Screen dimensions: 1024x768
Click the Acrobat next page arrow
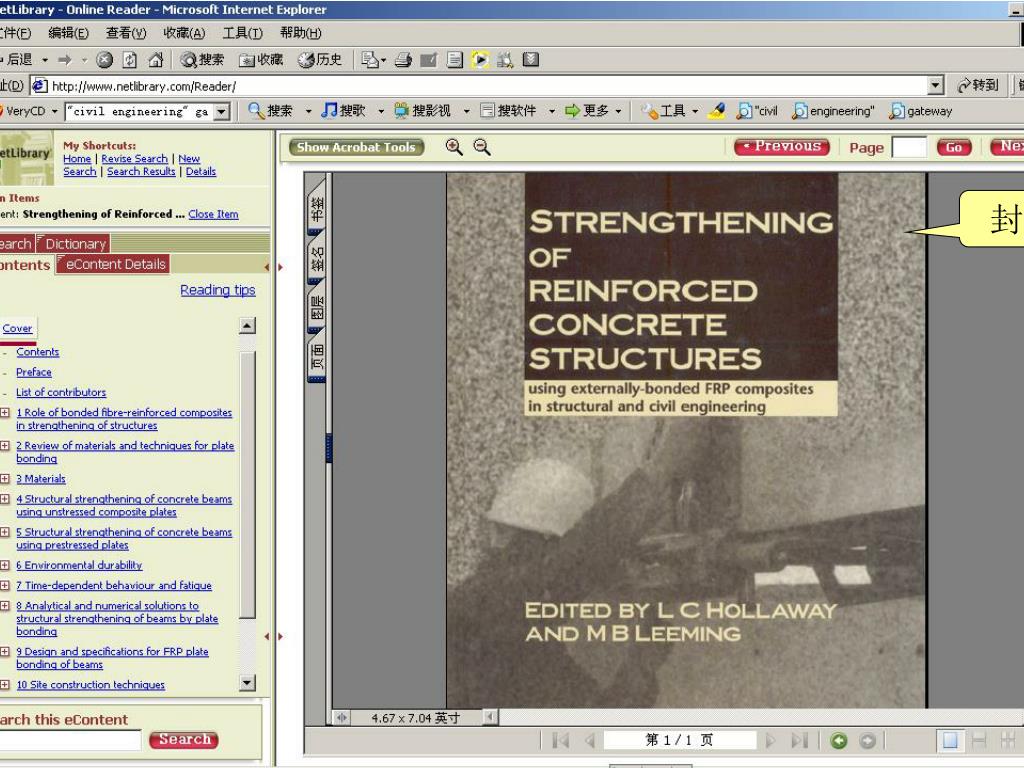(771, 740)
